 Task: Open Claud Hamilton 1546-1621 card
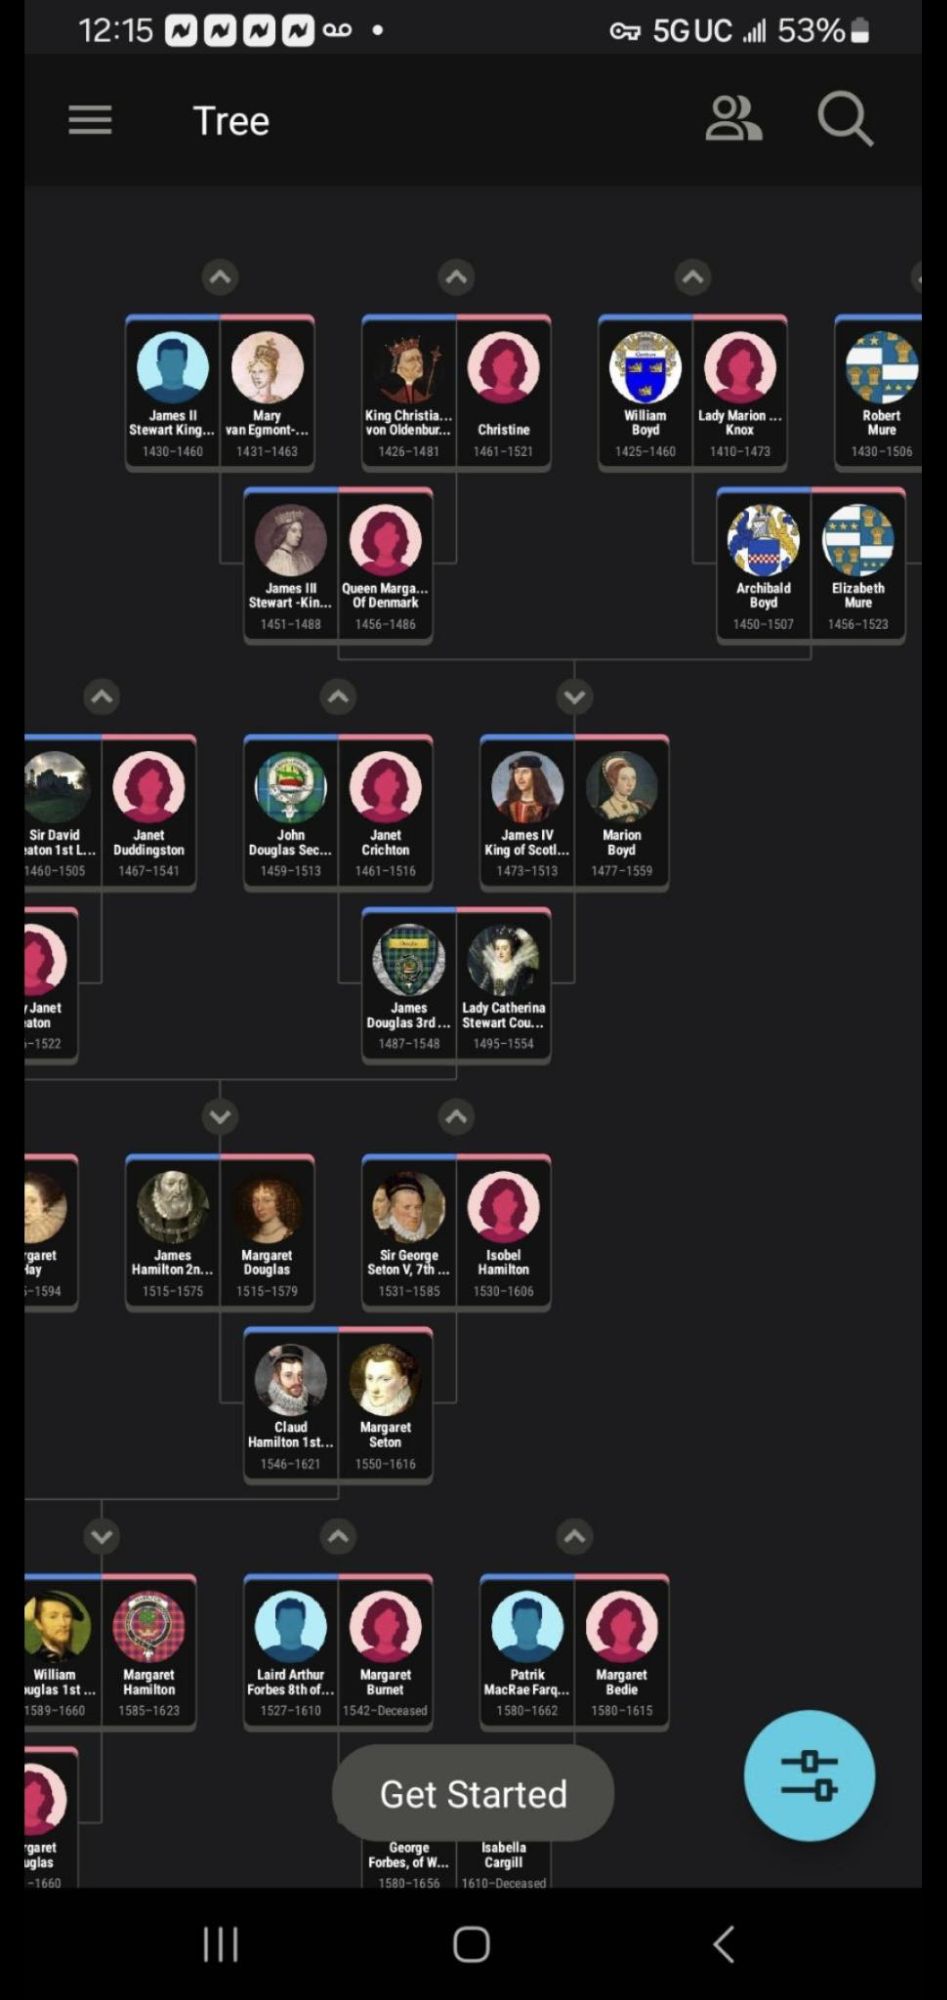(x=291, y=1404)
